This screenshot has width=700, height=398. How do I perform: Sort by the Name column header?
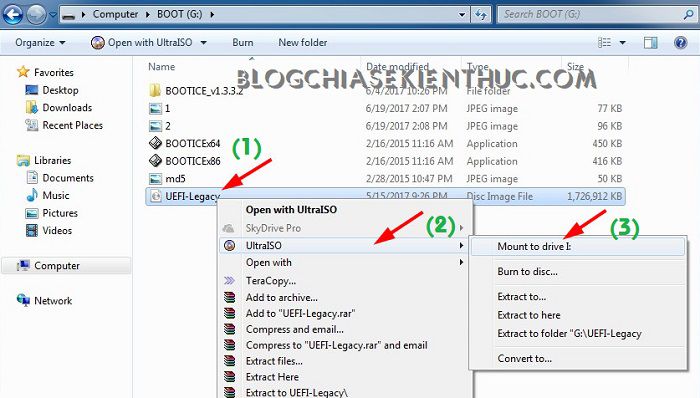point(162,67)
